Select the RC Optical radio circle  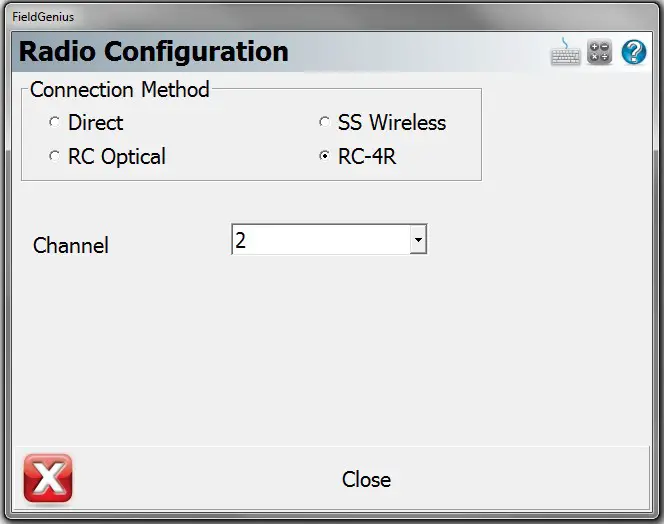(55, 157)
